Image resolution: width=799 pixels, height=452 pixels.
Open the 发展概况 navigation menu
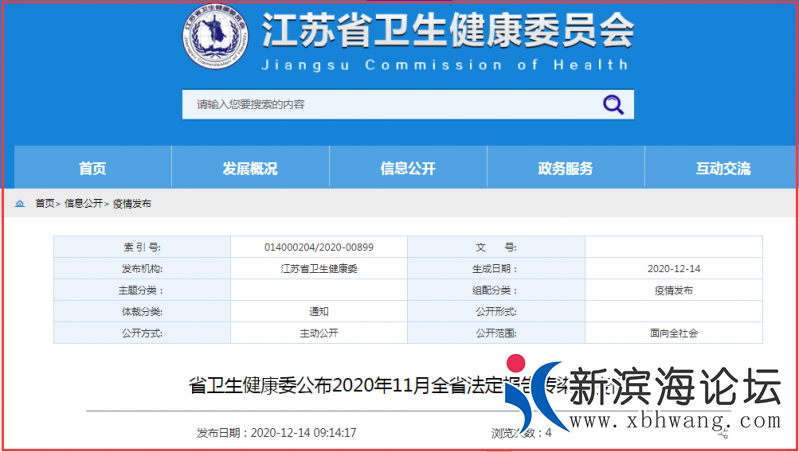pyautogui.click(x=250, y=168)
